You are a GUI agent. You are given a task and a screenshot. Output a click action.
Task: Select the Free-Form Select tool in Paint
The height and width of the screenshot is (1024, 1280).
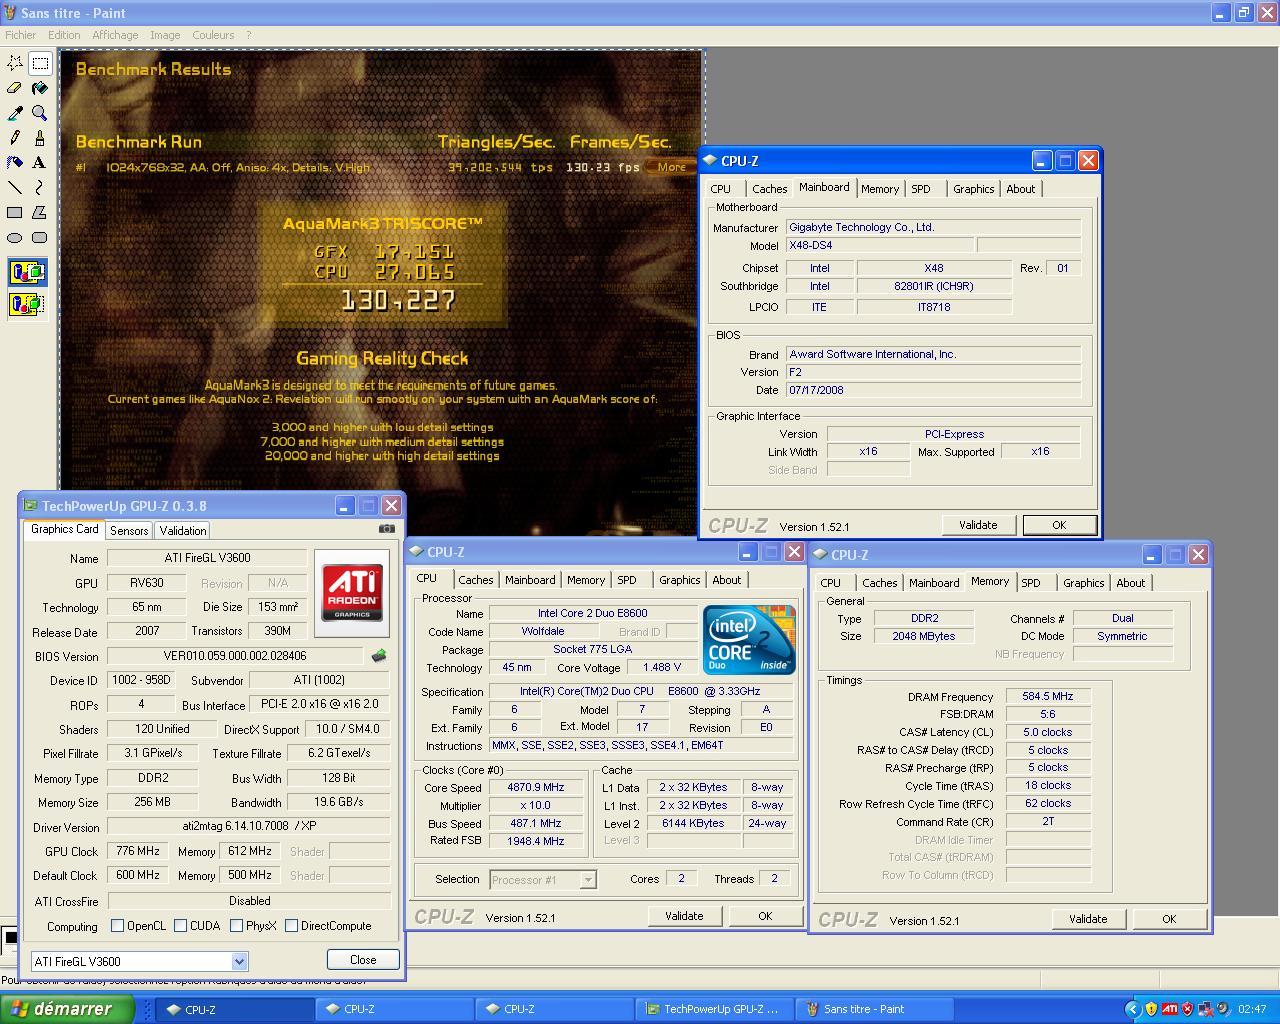coord(15,63)
